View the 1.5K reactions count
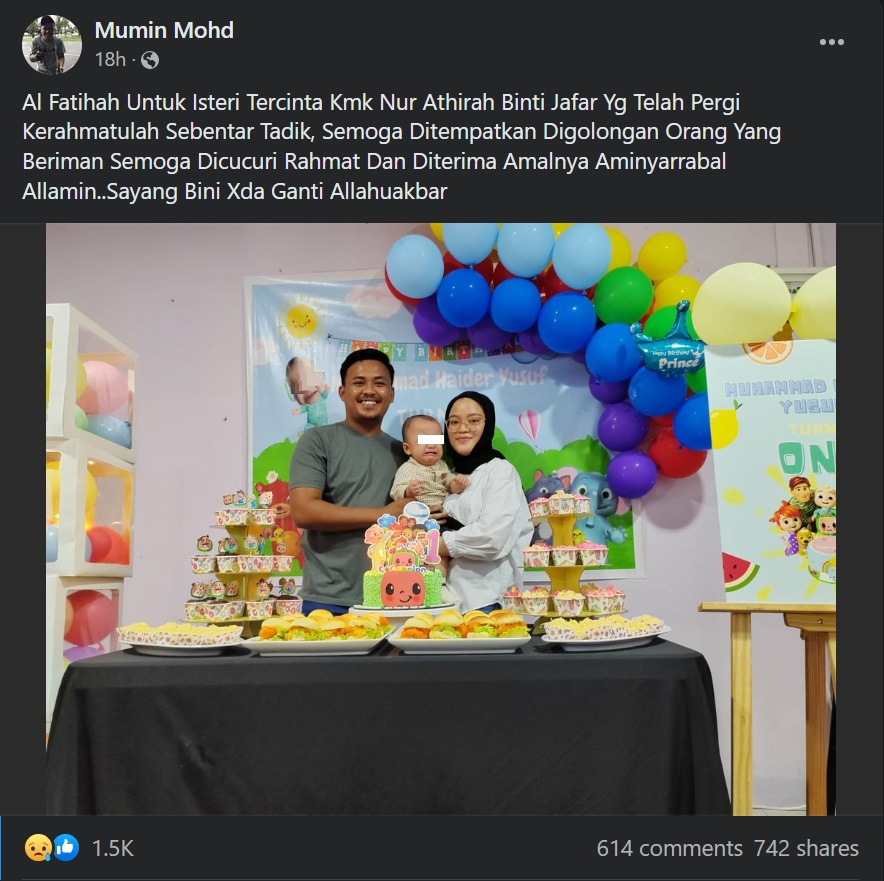This screenshot has width=884, height=881. coord(113,848)
